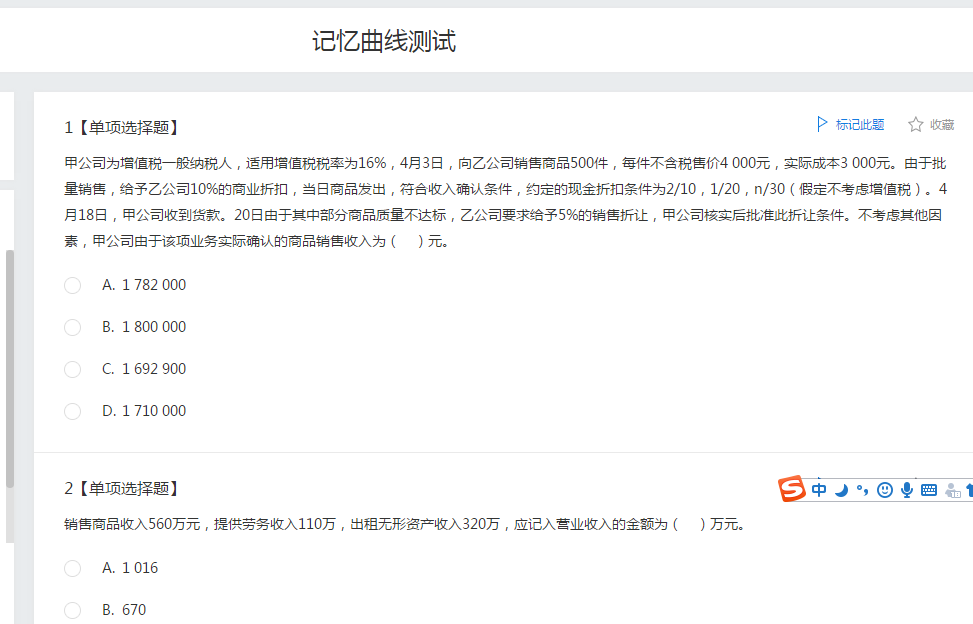Click the flag icon beside 标记此题

[822, 123]
